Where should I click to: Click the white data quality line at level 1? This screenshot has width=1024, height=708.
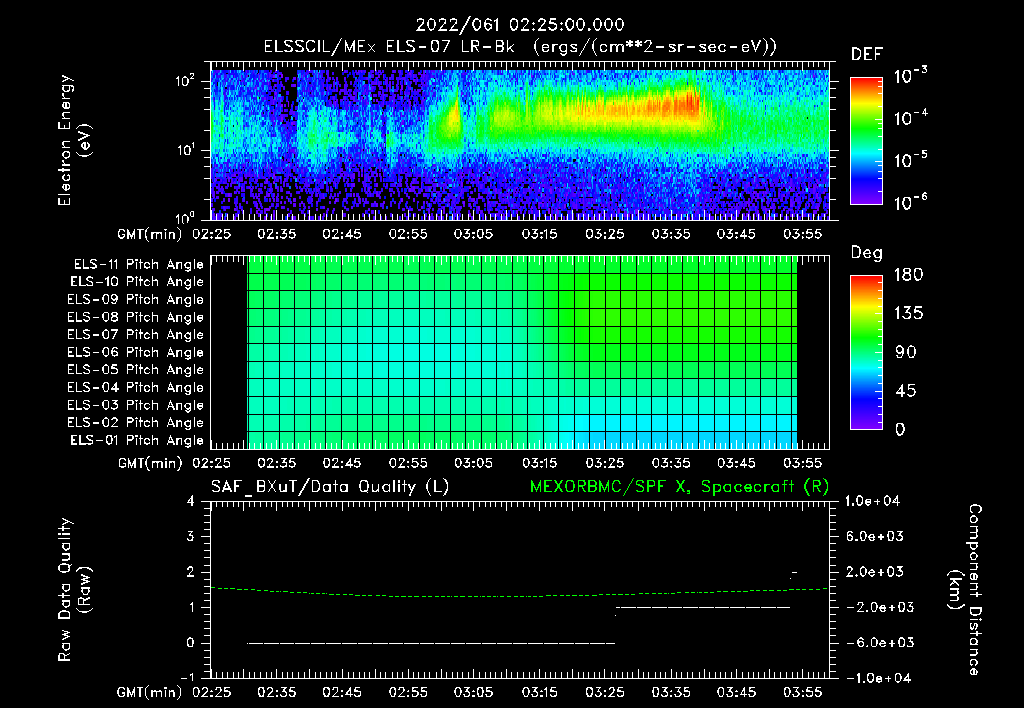click(703, 607)
